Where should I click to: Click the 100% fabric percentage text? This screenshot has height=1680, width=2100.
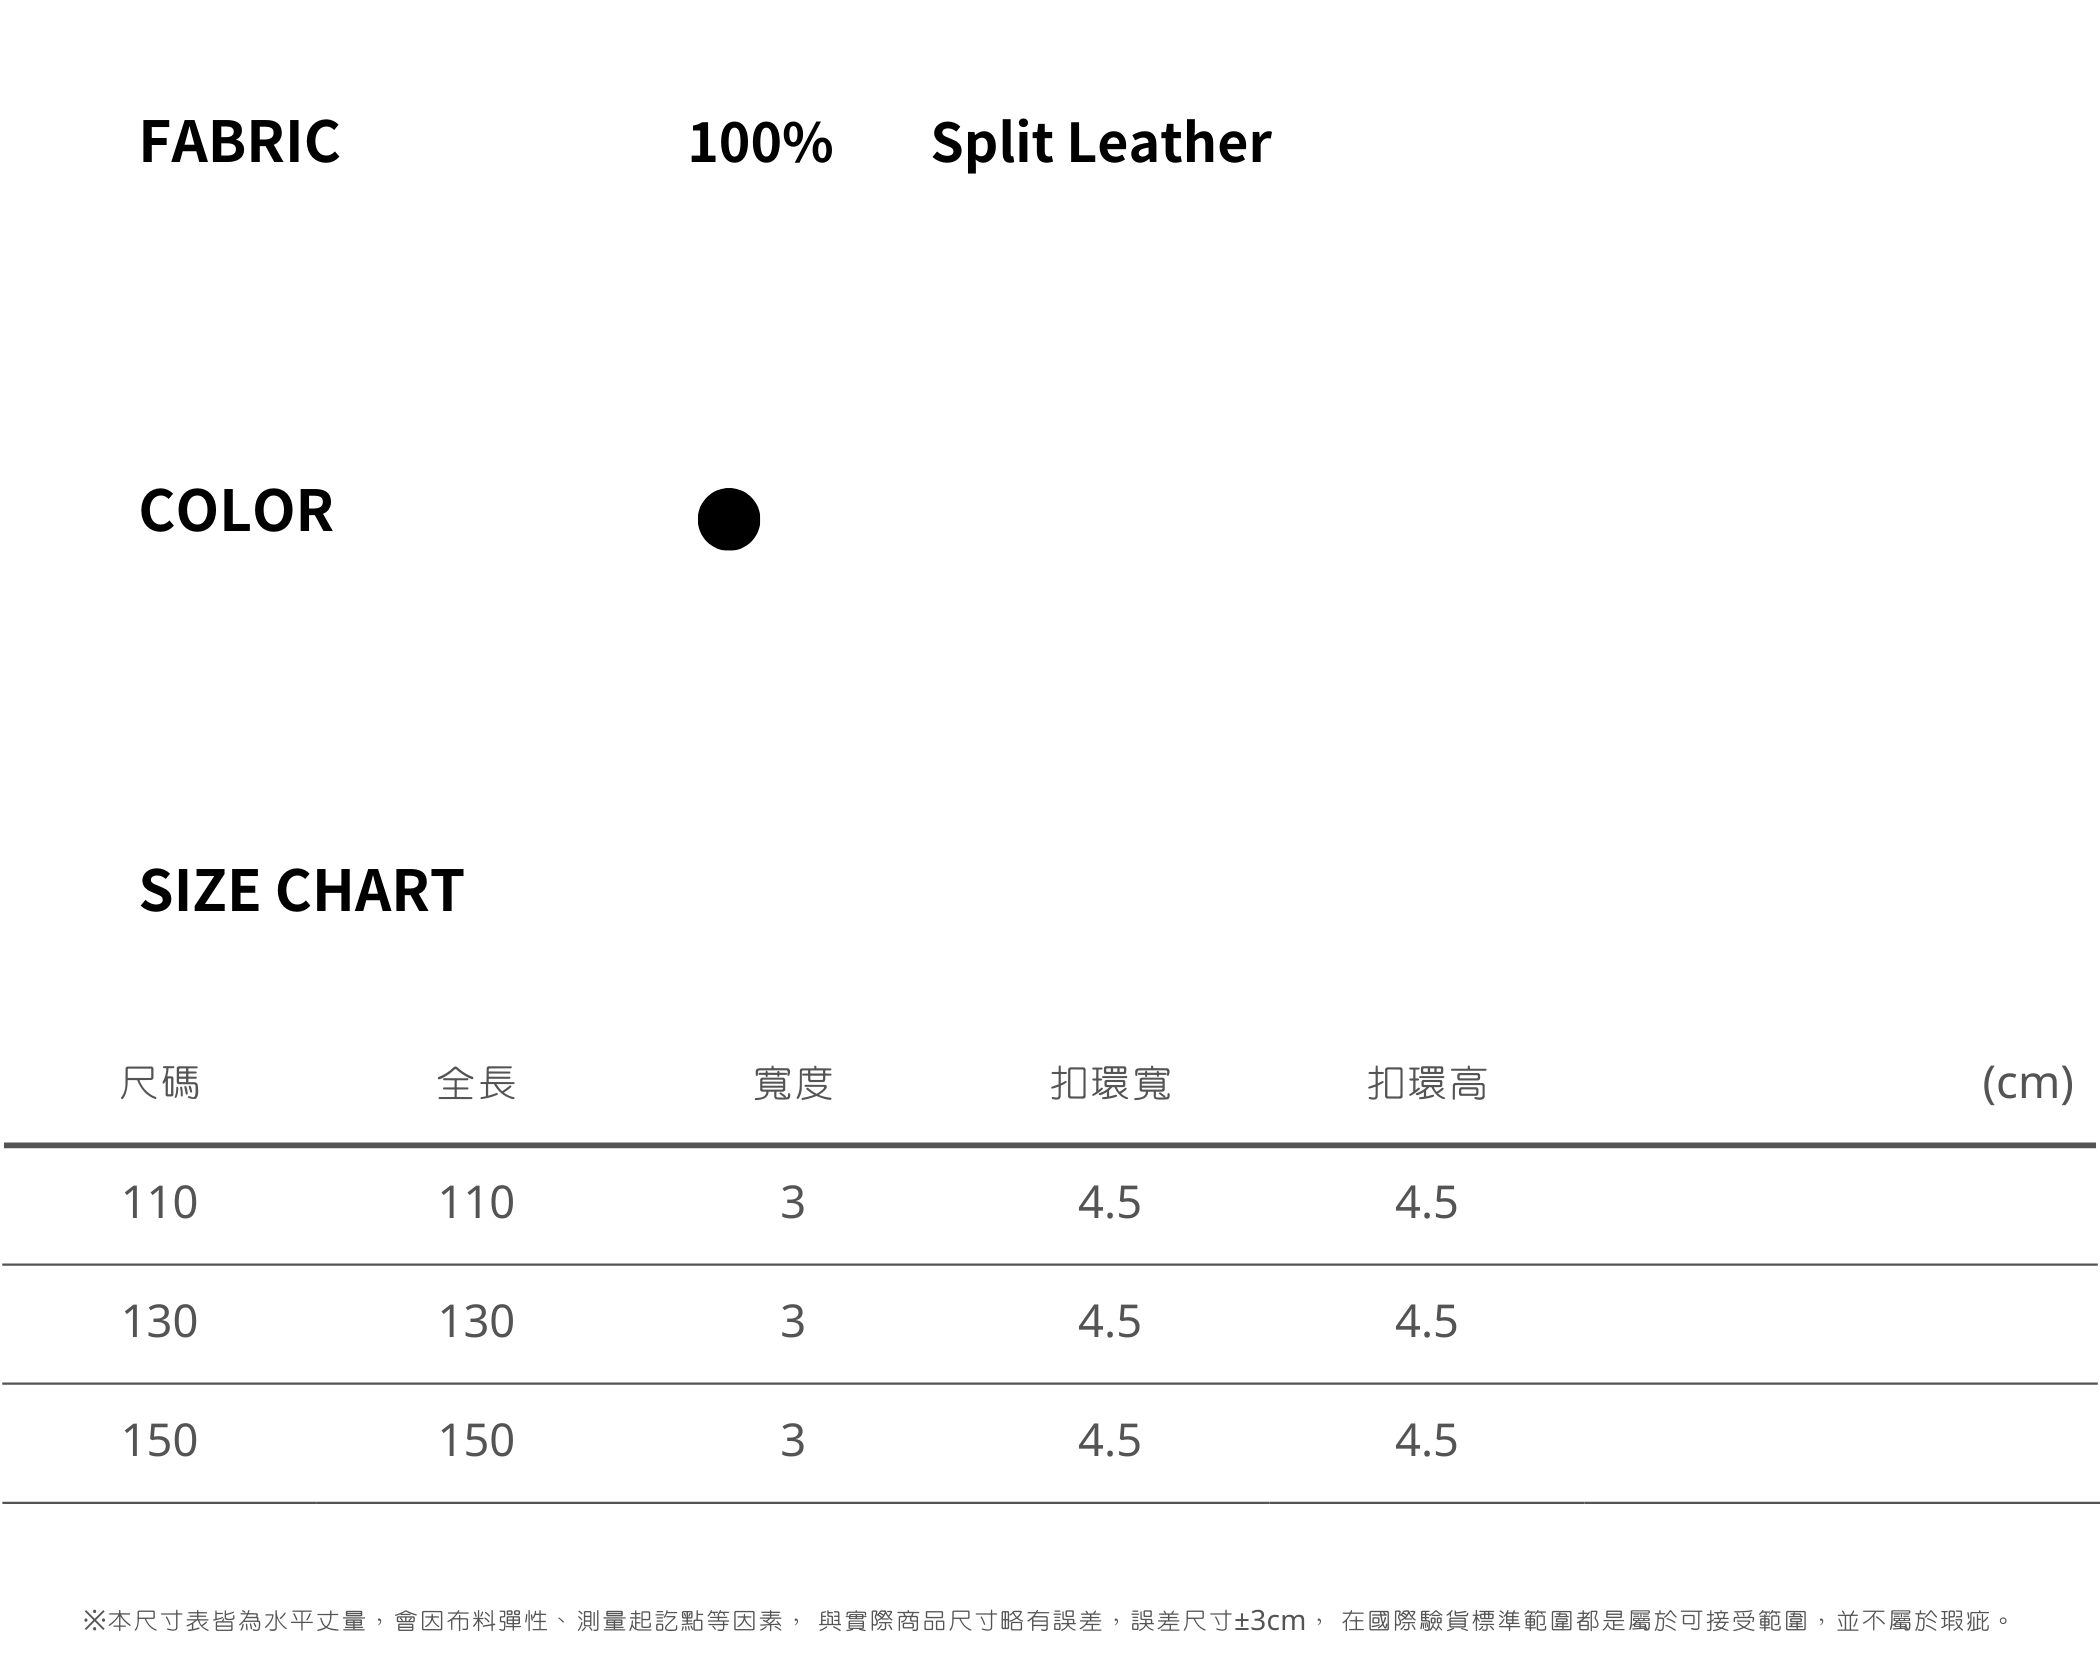(x=760, y=142)
